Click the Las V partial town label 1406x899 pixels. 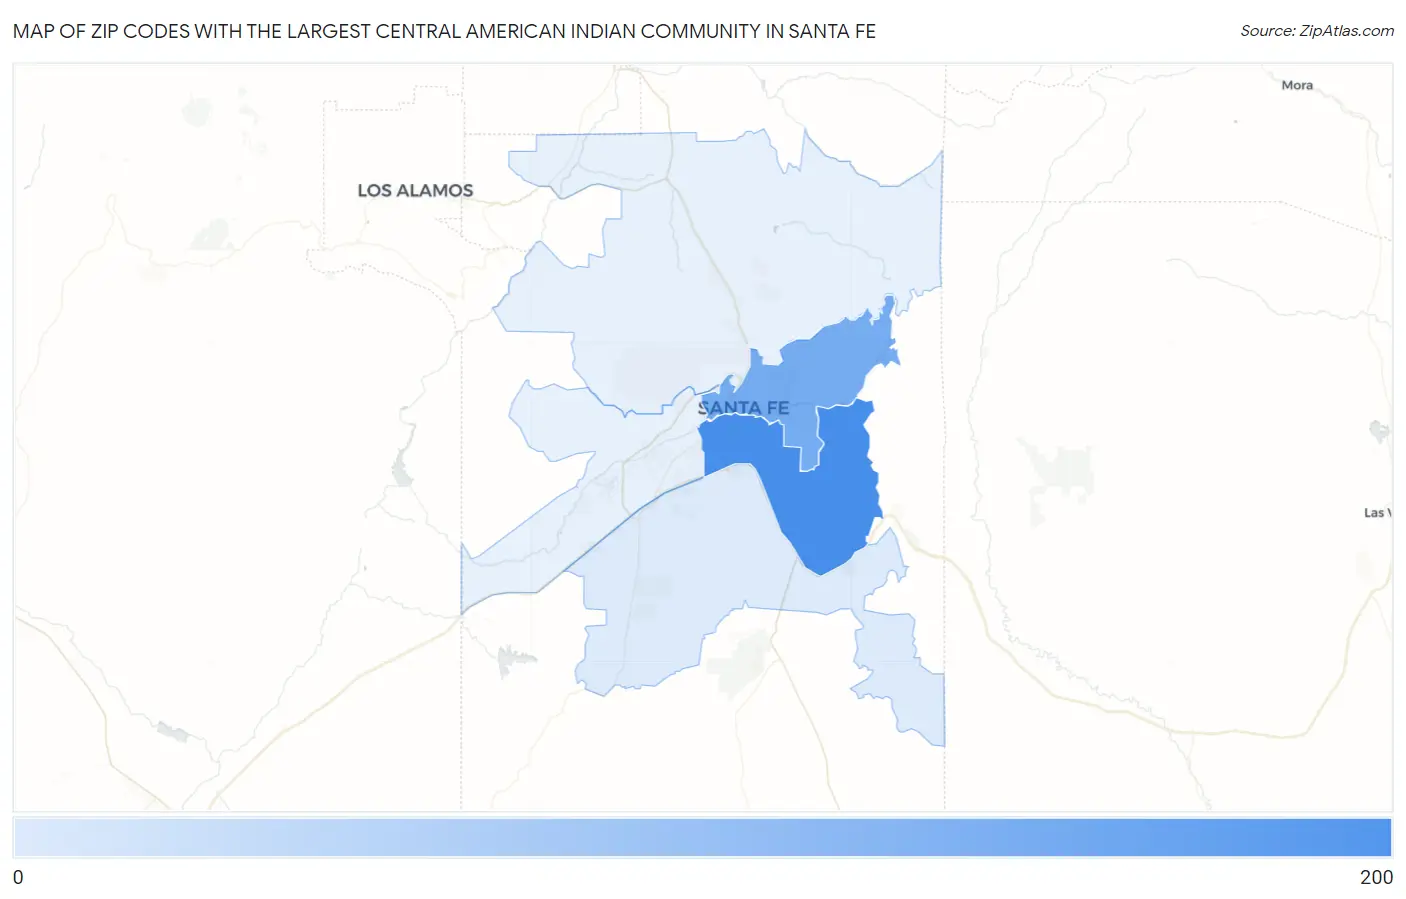point(1377,513)
